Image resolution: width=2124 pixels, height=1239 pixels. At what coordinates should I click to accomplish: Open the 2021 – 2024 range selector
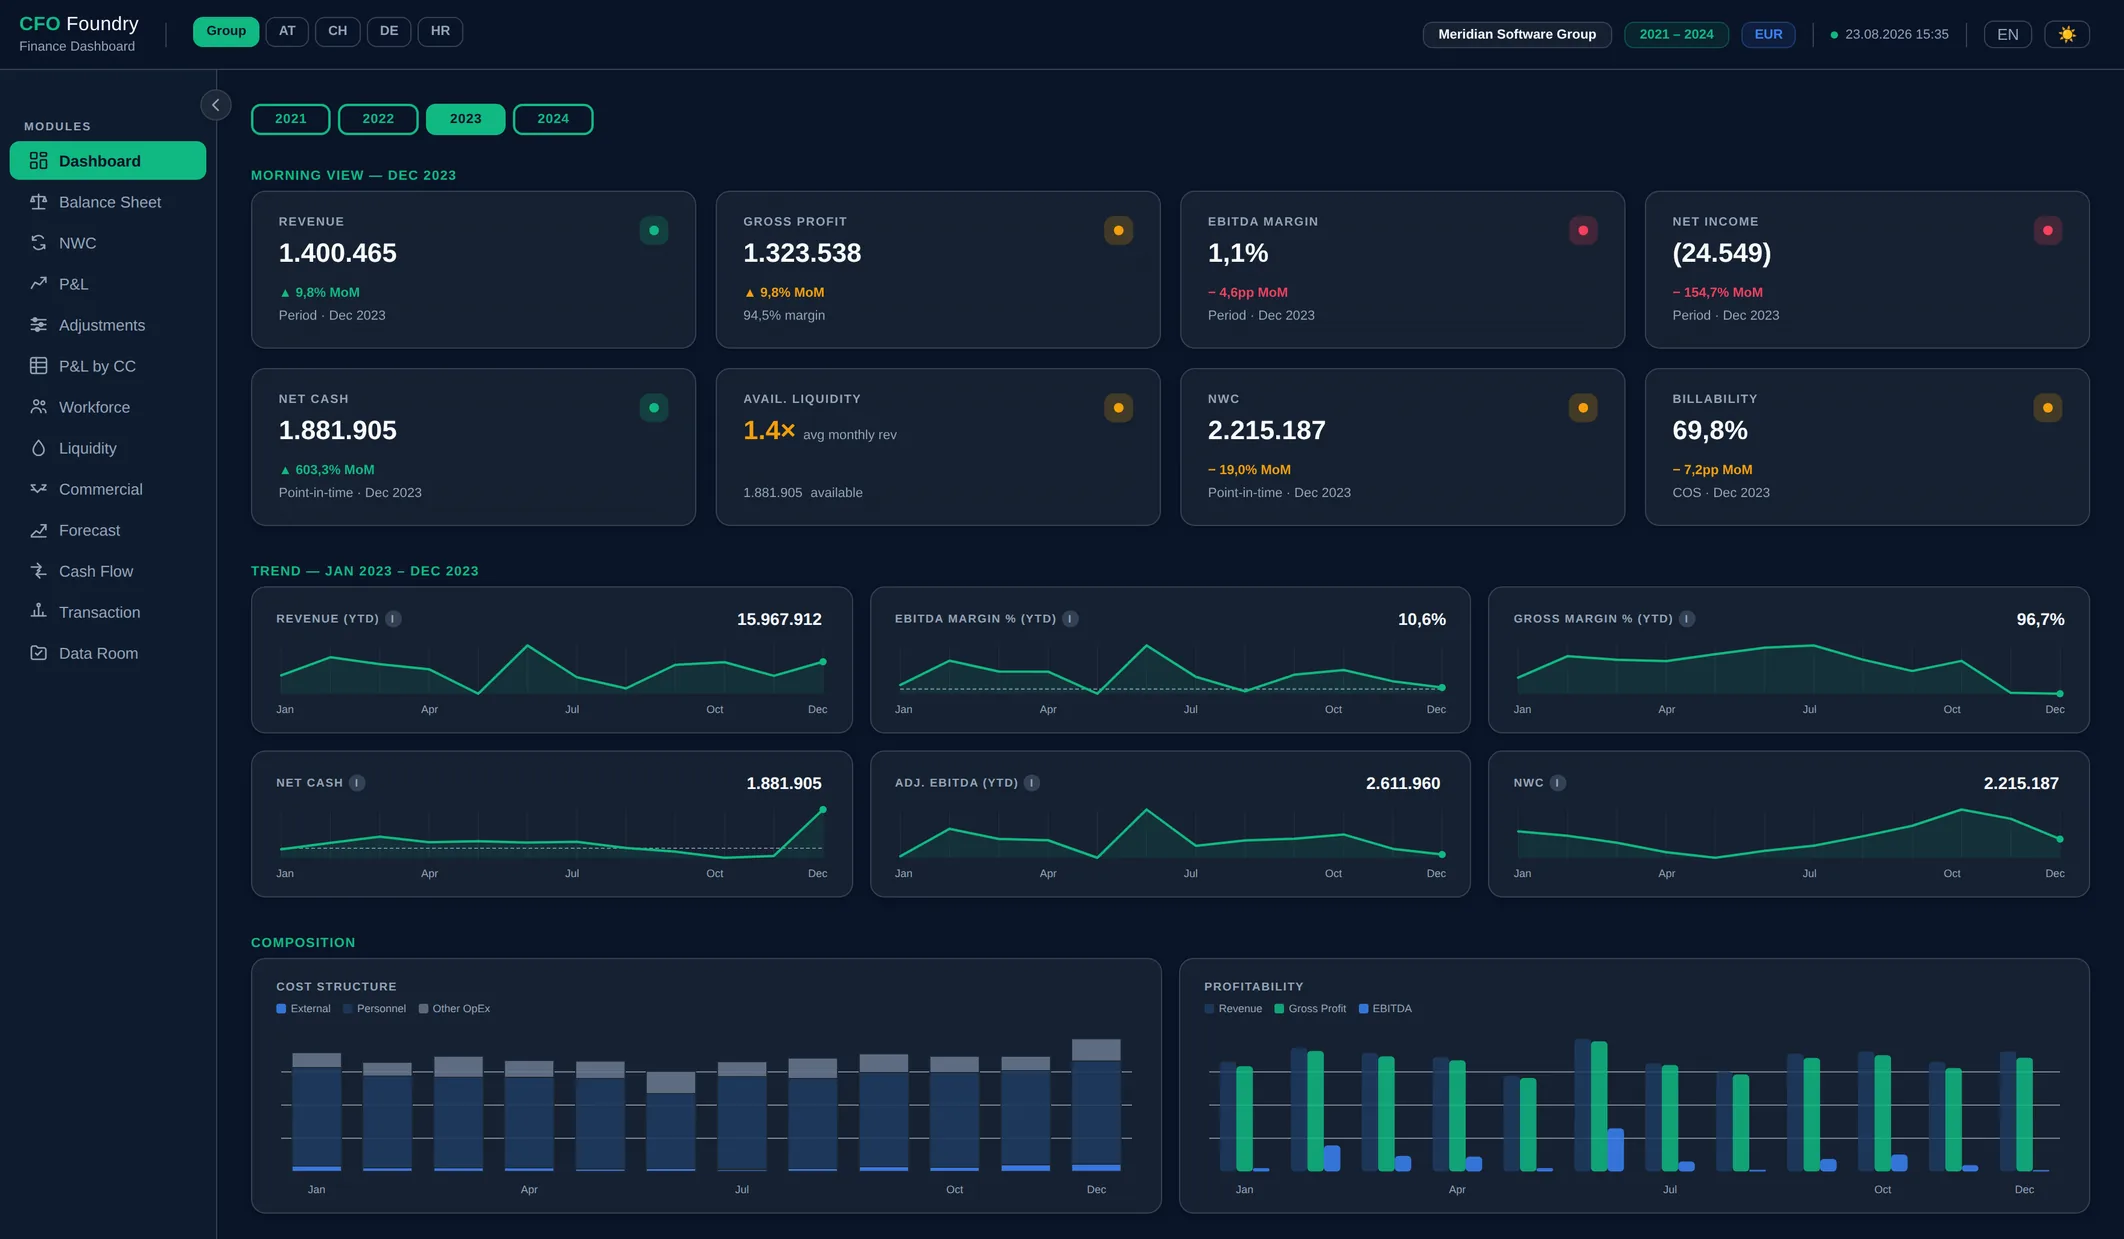click(x=1676, y=34)
